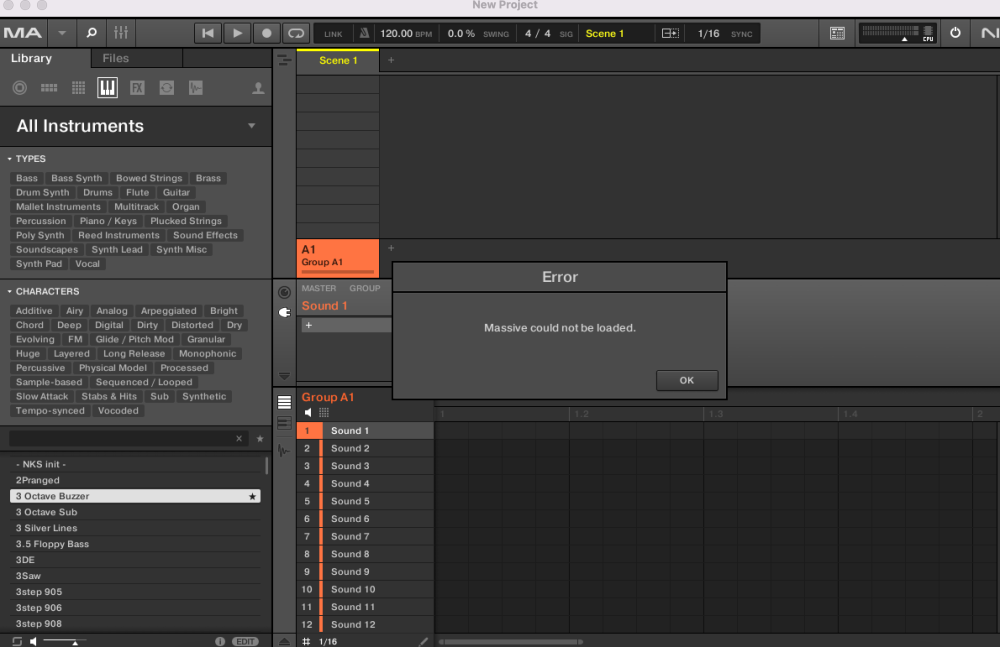Toggle favorites filter star next to search

pyautogui.click(x=260, y=438)
